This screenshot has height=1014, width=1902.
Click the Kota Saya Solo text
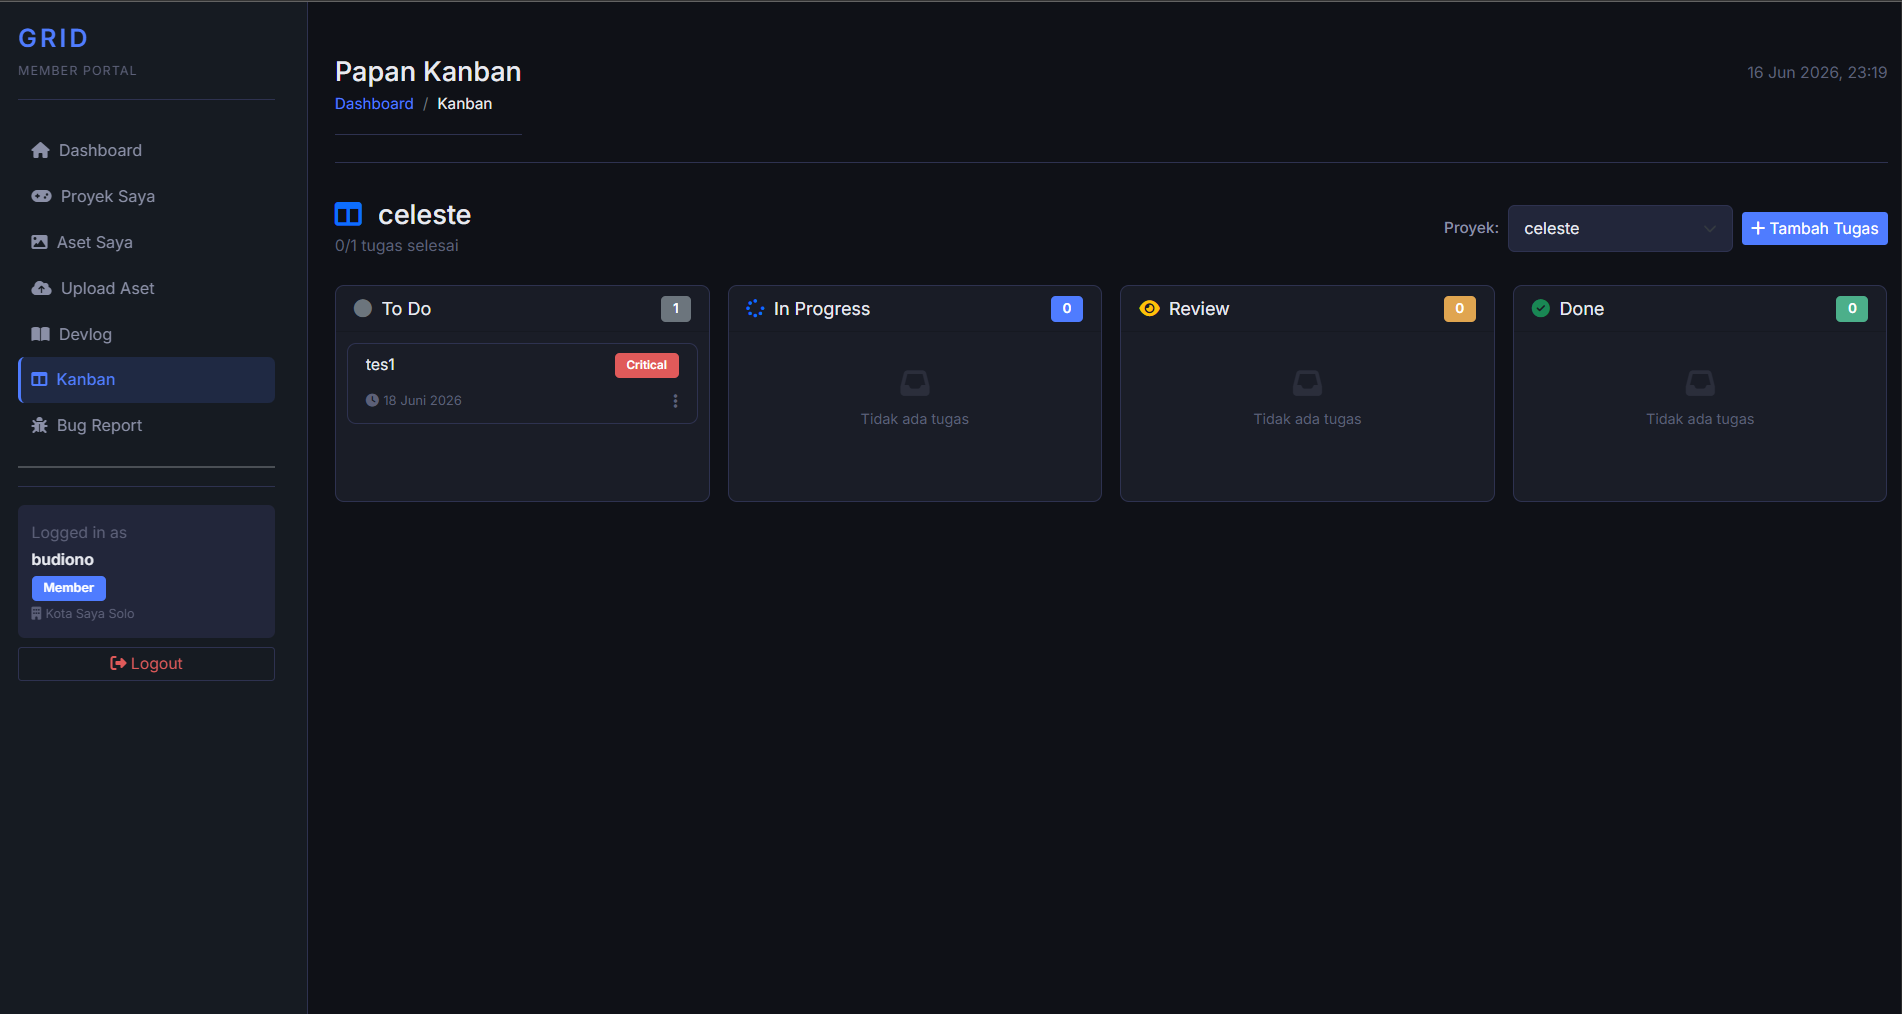90,614
